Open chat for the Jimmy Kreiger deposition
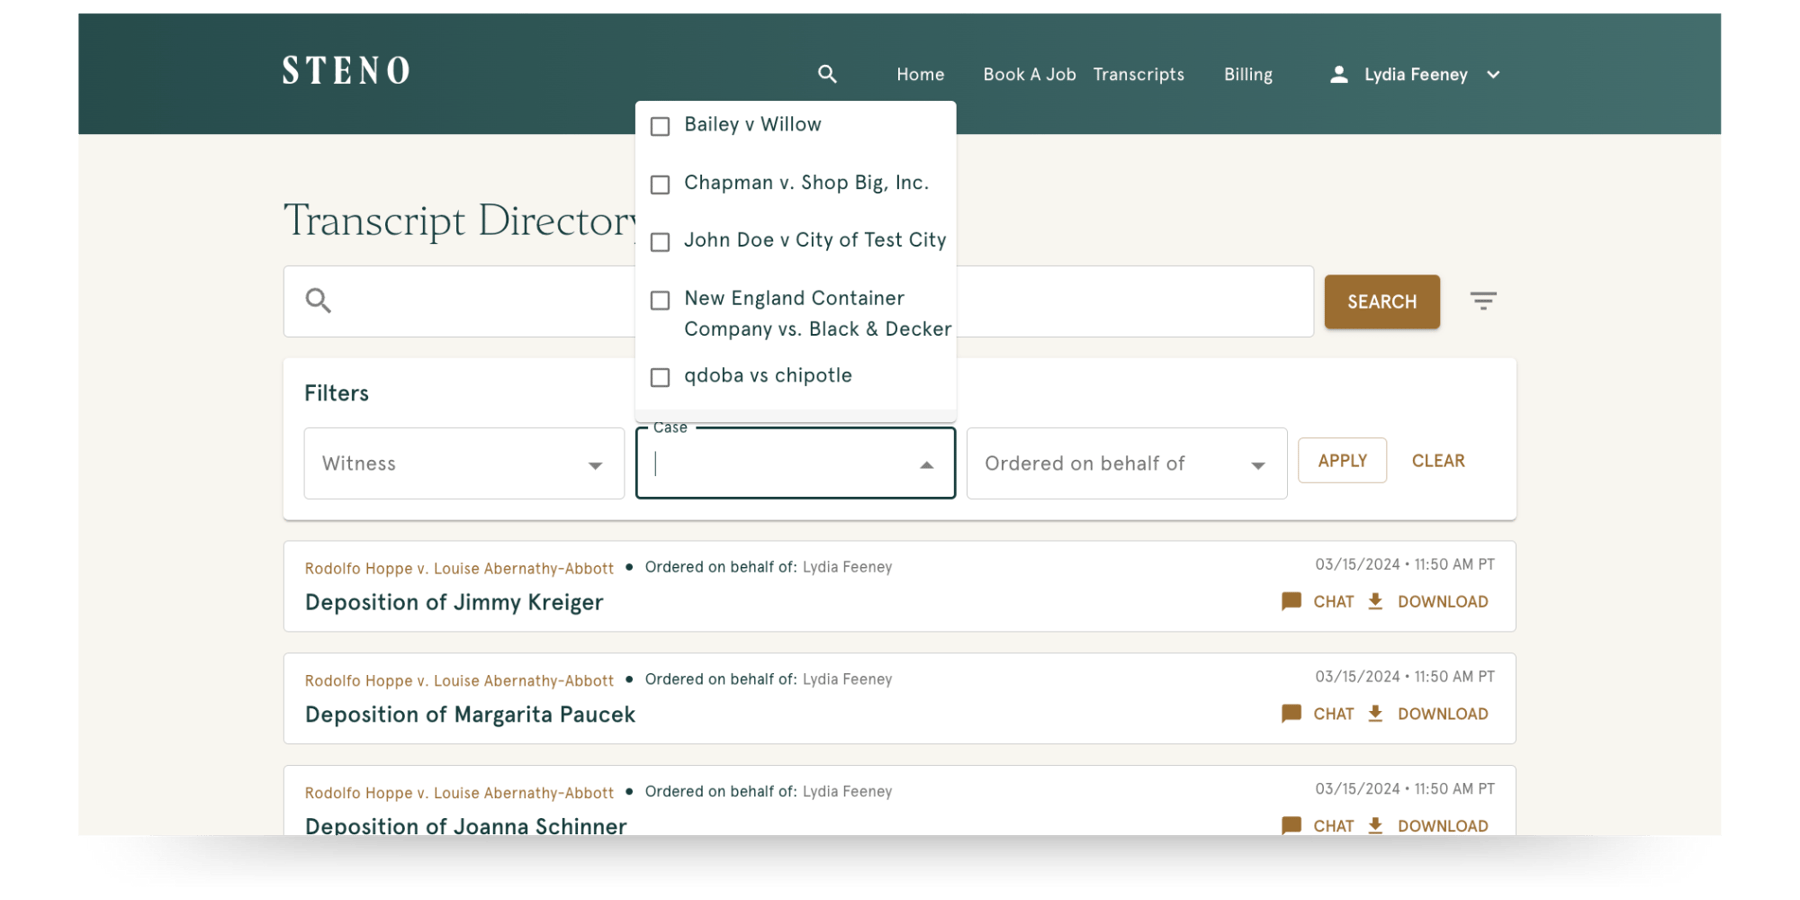 click(1318, 602)
